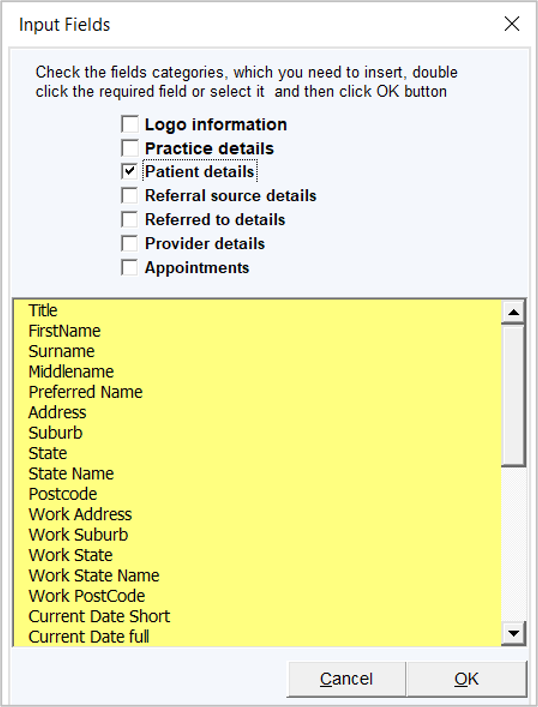Tick the Referral source details checkbox

(130, 196)
